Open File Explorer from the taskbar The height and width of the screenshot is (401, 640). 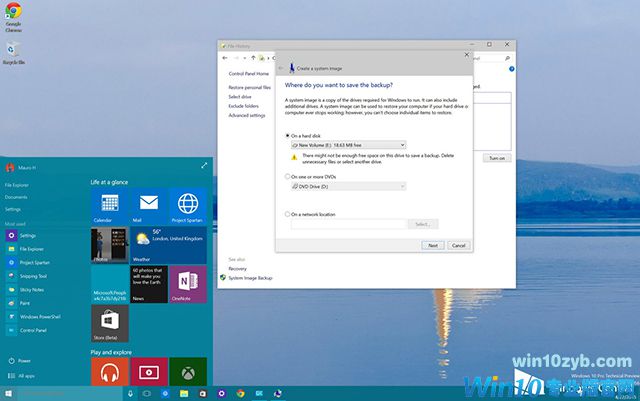(184, 394)
